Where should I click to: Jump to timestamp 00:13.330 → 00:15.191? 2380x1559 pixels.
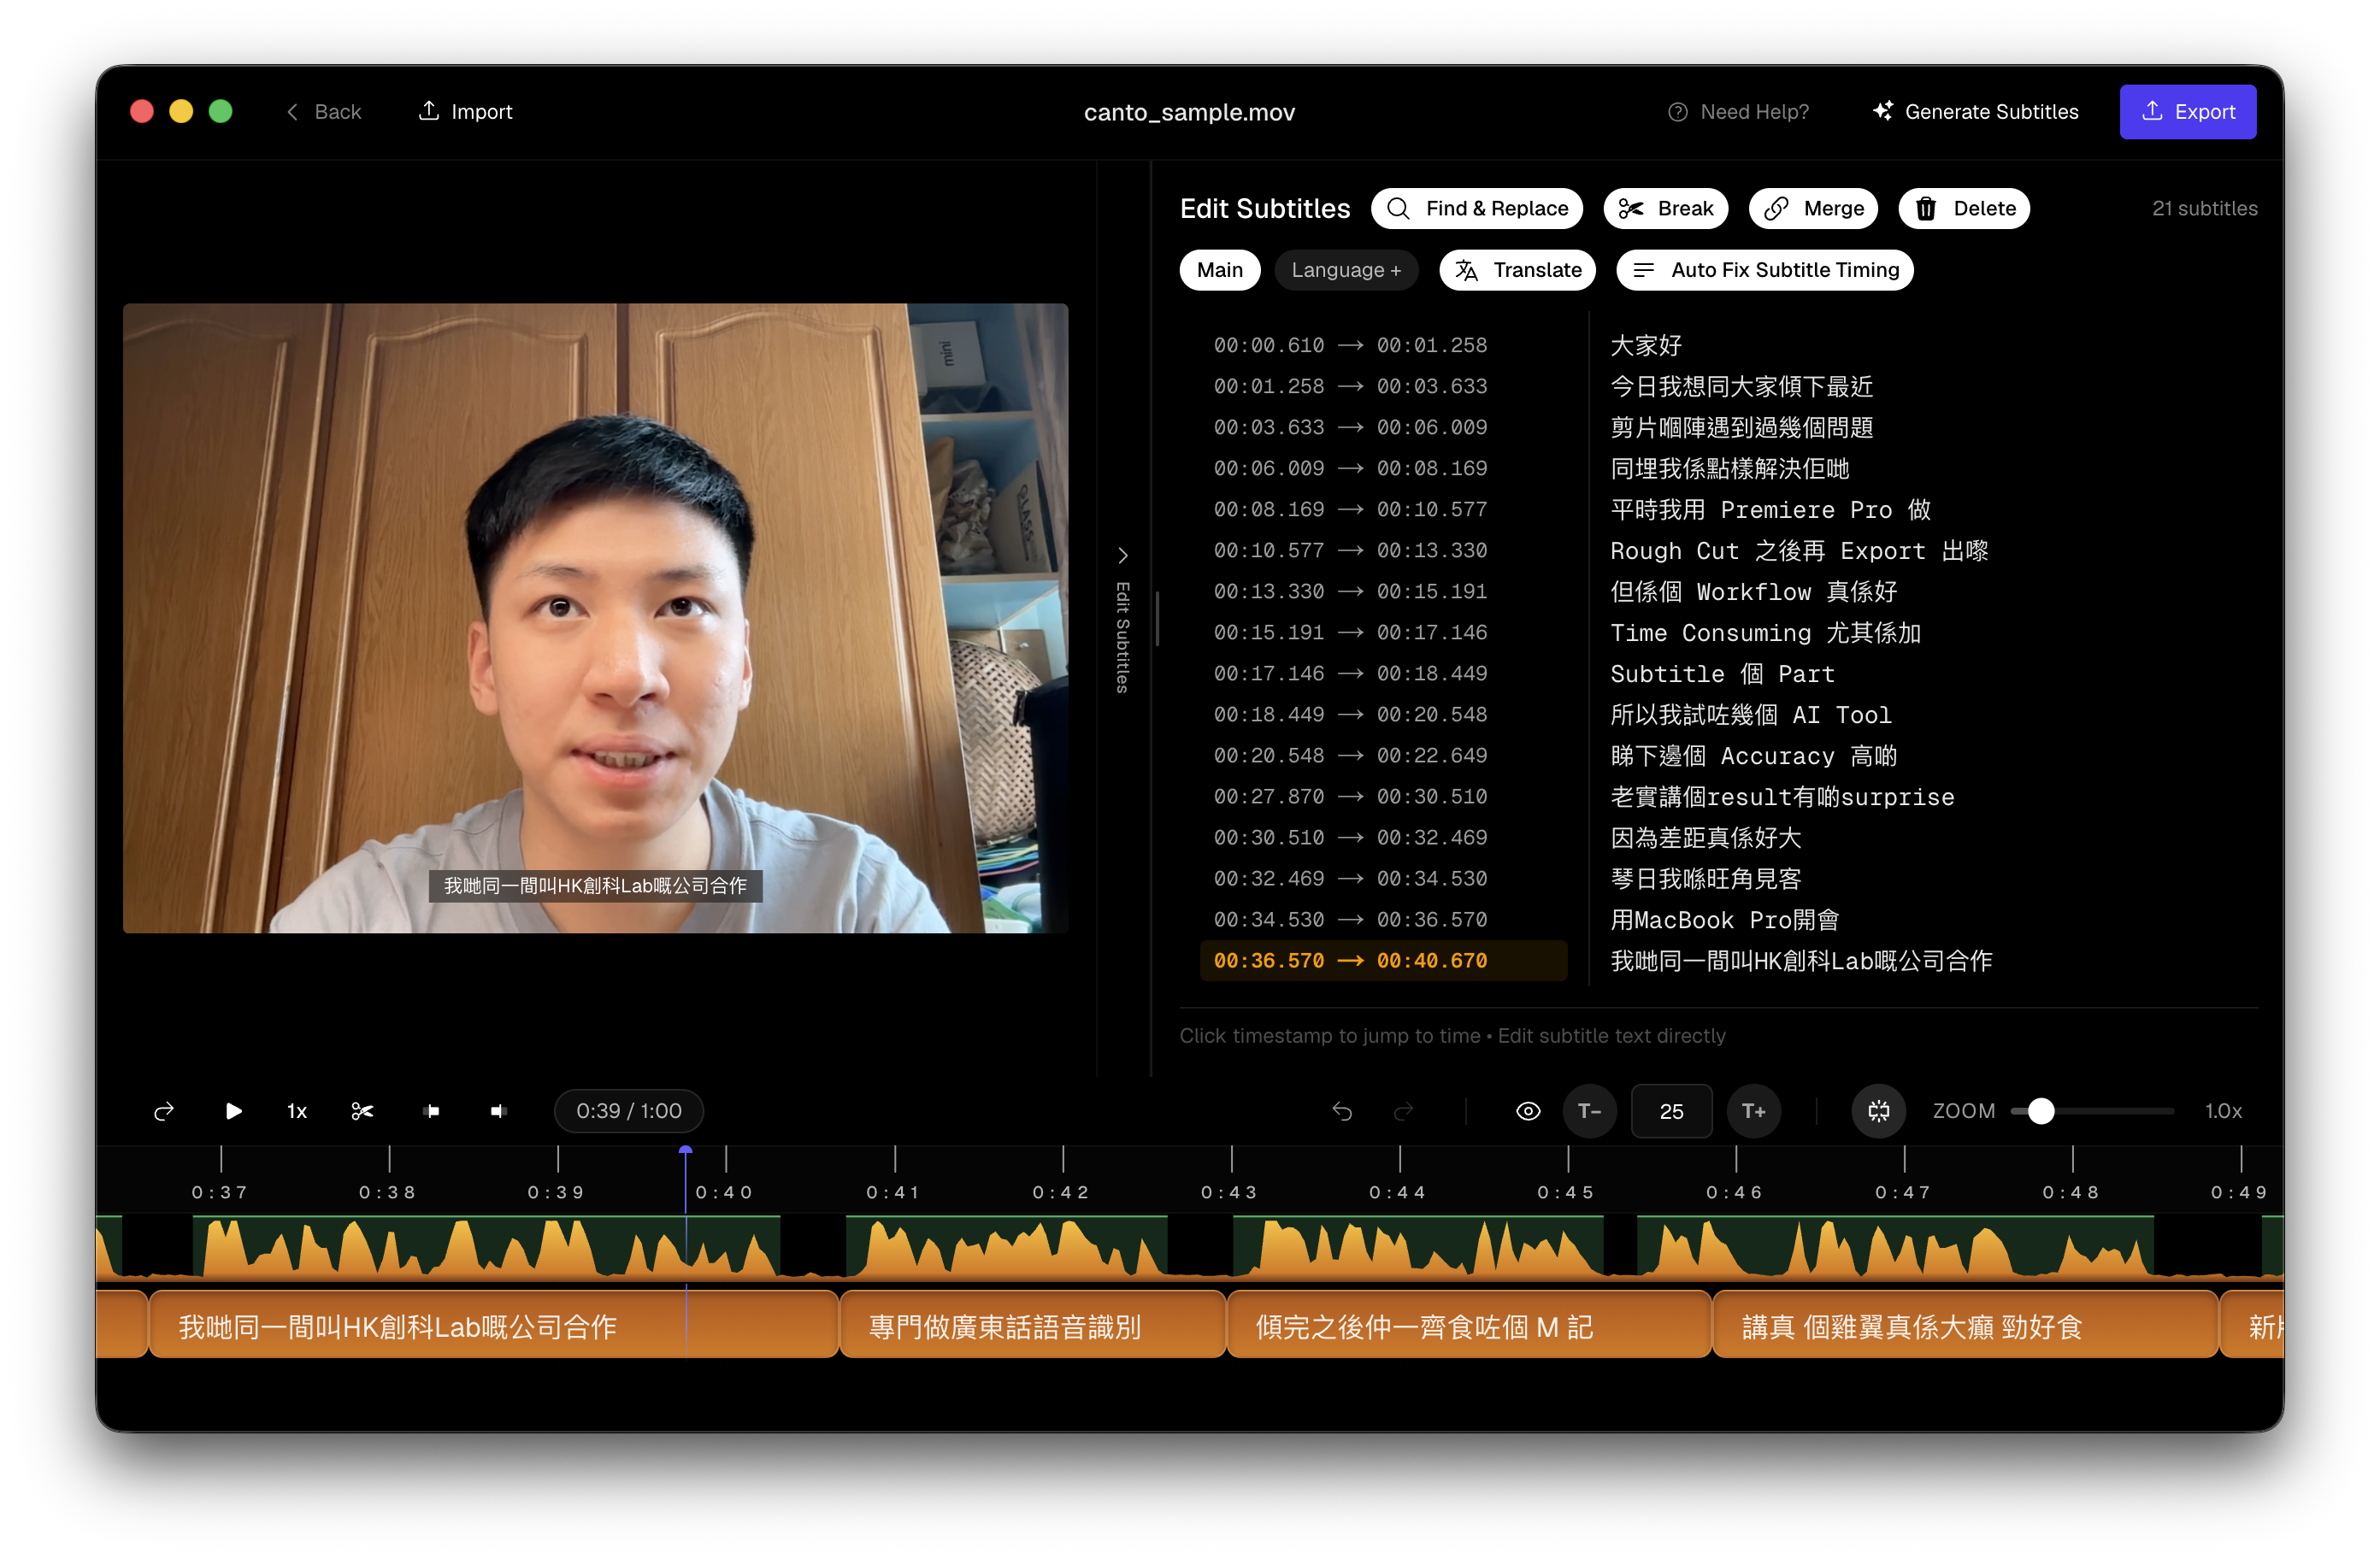tap(1350, 591)
